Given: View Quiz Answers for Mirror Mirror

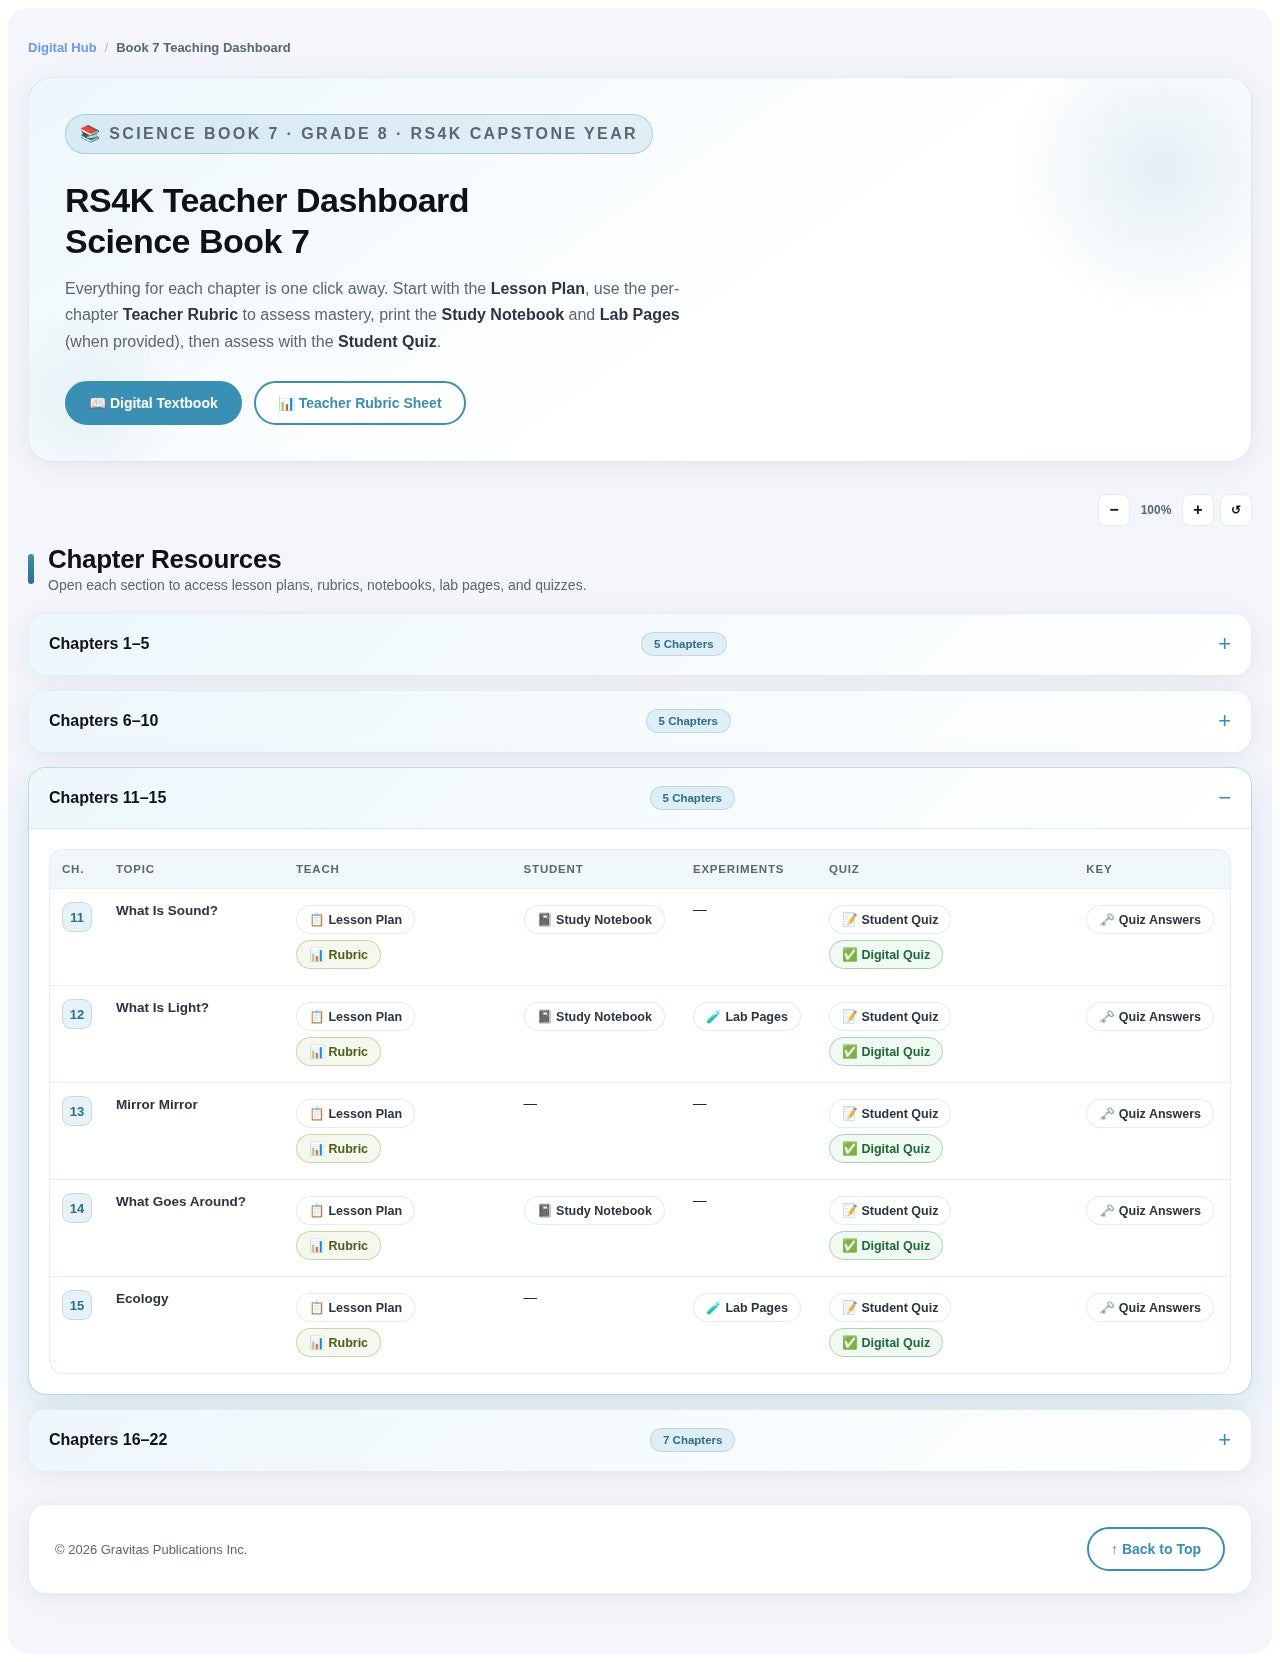Looking at the screenshot, I should pyautogui.click(x=1150, y=1114).
